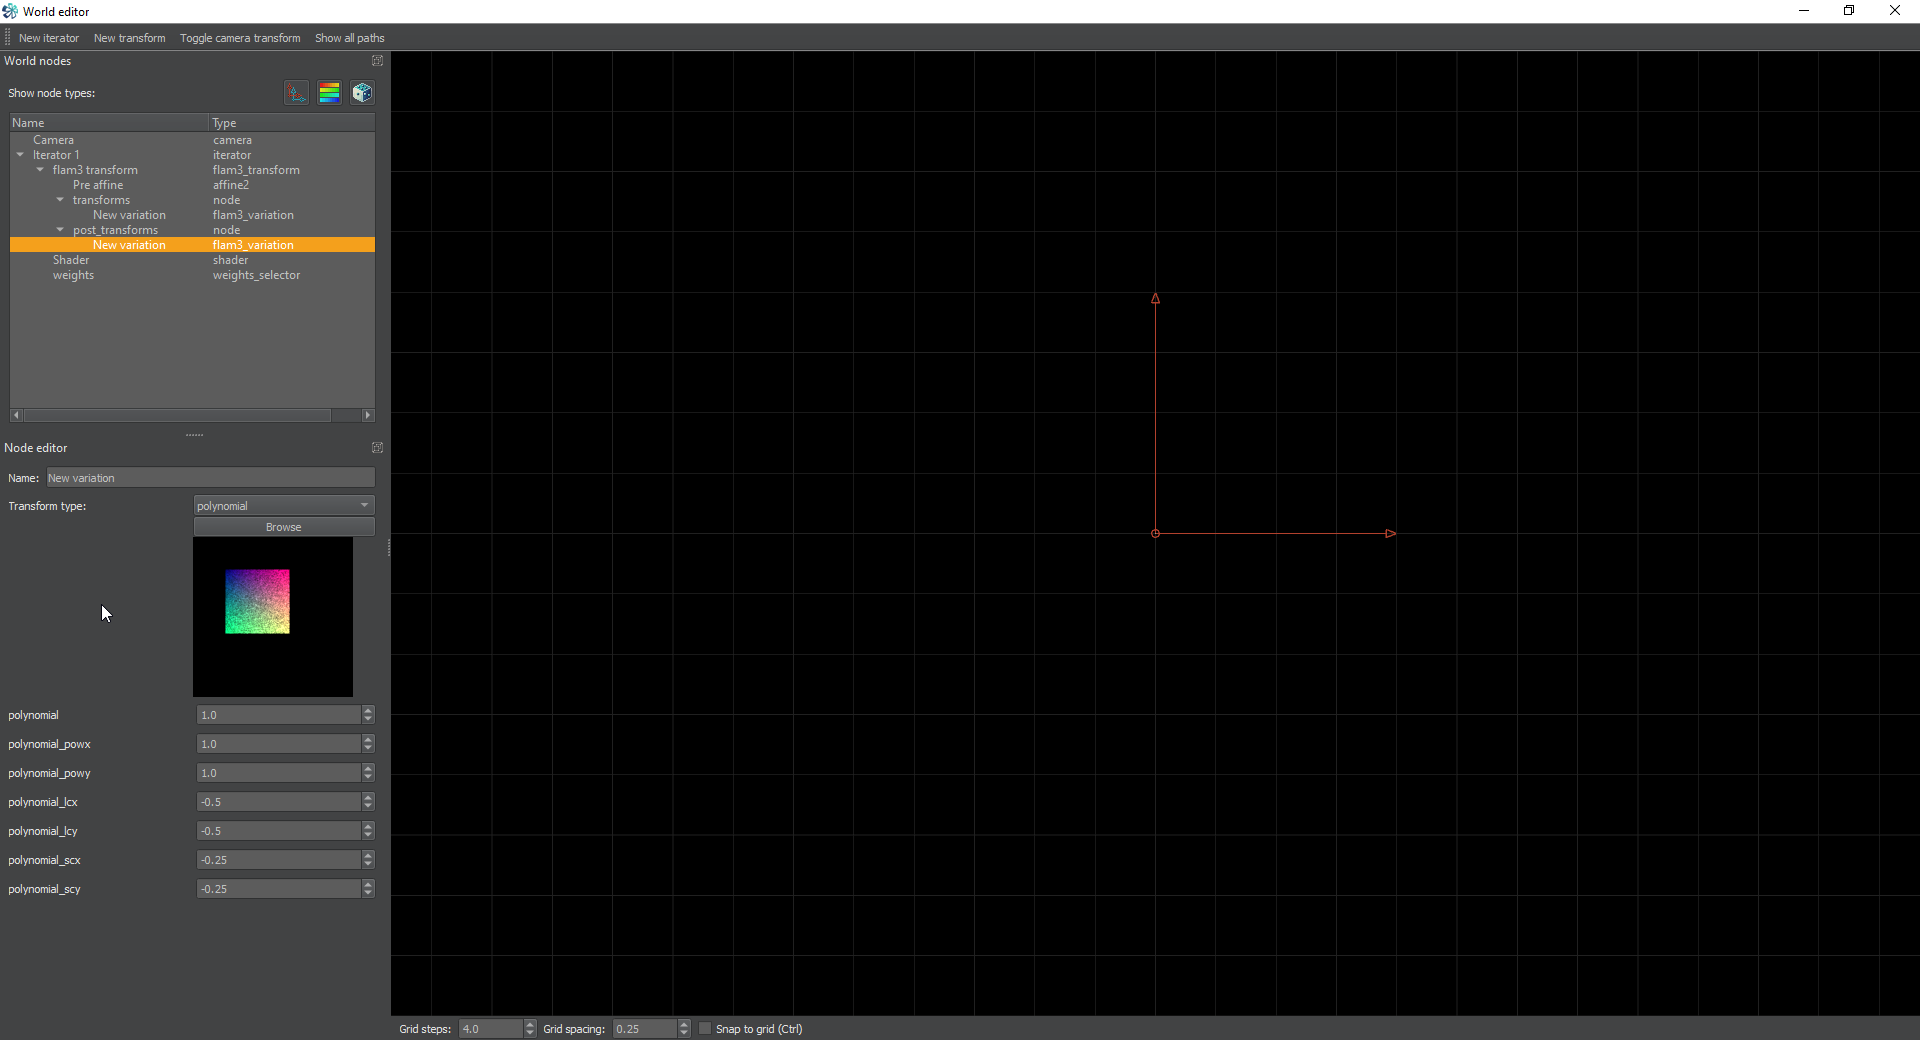The image size is (1920, 1040).
Task: Decrease the polynomial_scy value stepper
Action: tap(368, 893)
